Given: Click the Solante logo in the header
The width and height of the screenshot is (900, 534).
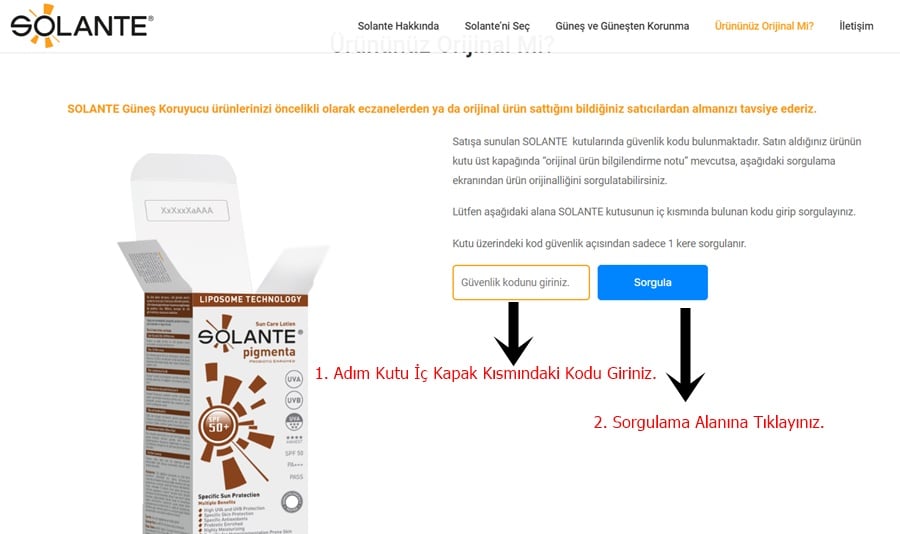Looking at the screenshot, I should coord(82,25).
